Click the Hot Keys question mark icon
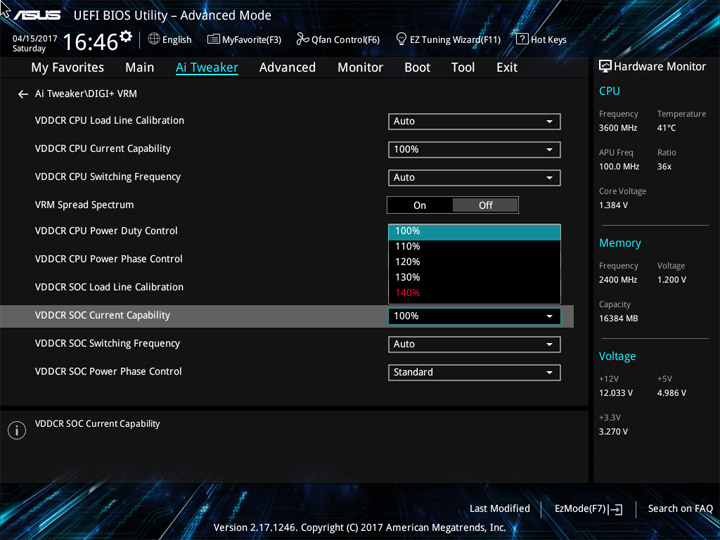This screenshot has height=540, width=720. pyautogui.click(x=522, y=39)
